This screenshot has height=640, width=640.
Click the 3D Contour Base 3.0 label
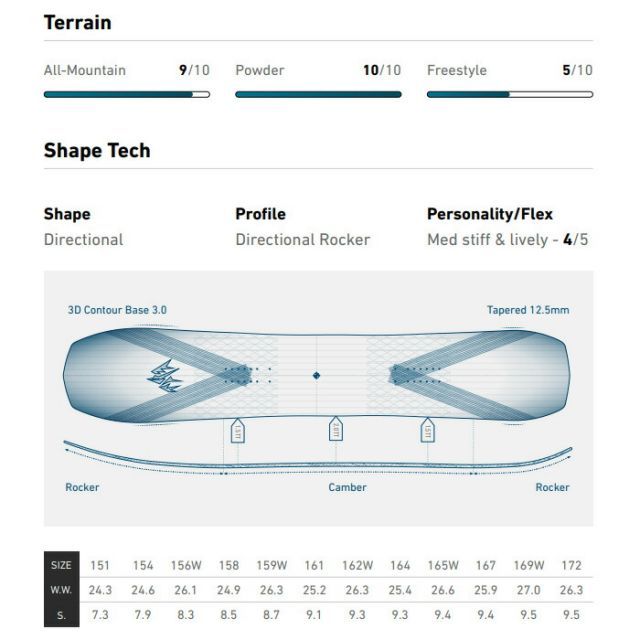coord(117,310)
